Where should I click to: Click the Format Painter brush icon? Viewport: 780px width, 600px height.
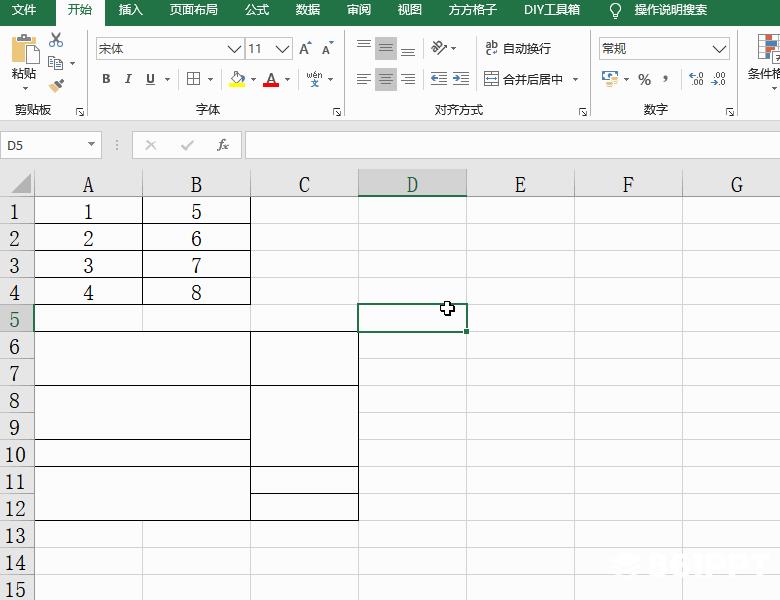click(x=56, y=86)
